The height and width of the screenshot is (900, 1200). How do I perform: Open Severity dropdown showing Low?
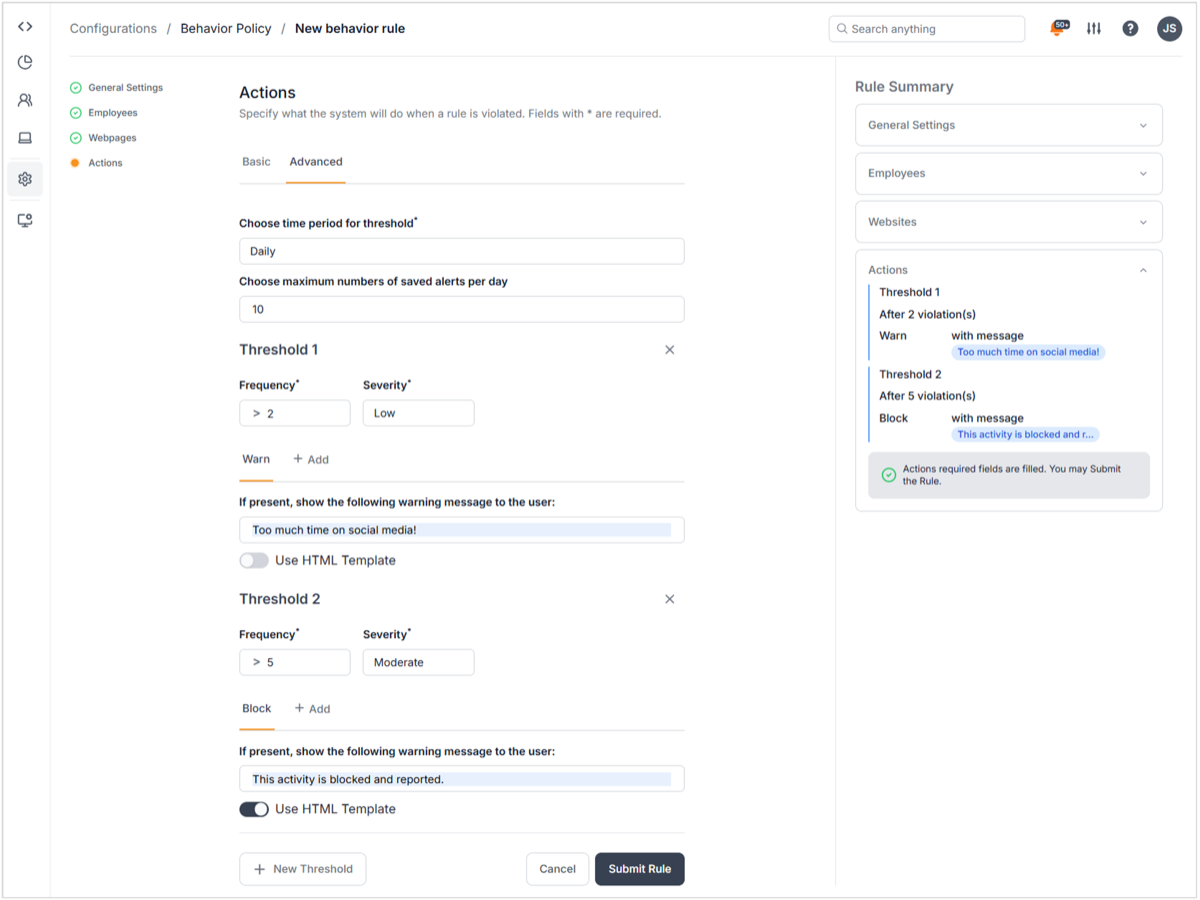pyautogui.click(x=418, y=413)
